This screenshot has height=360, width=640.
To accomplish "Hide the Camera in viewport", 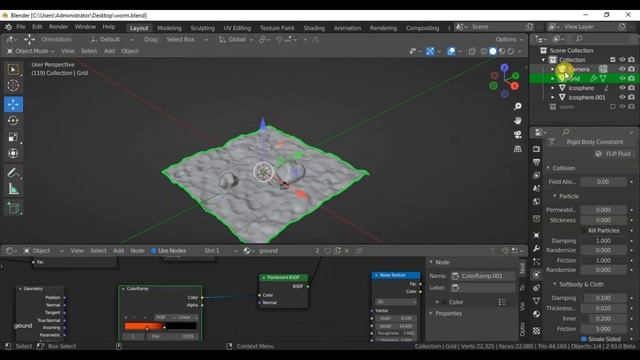I will (x=622, y=69).
